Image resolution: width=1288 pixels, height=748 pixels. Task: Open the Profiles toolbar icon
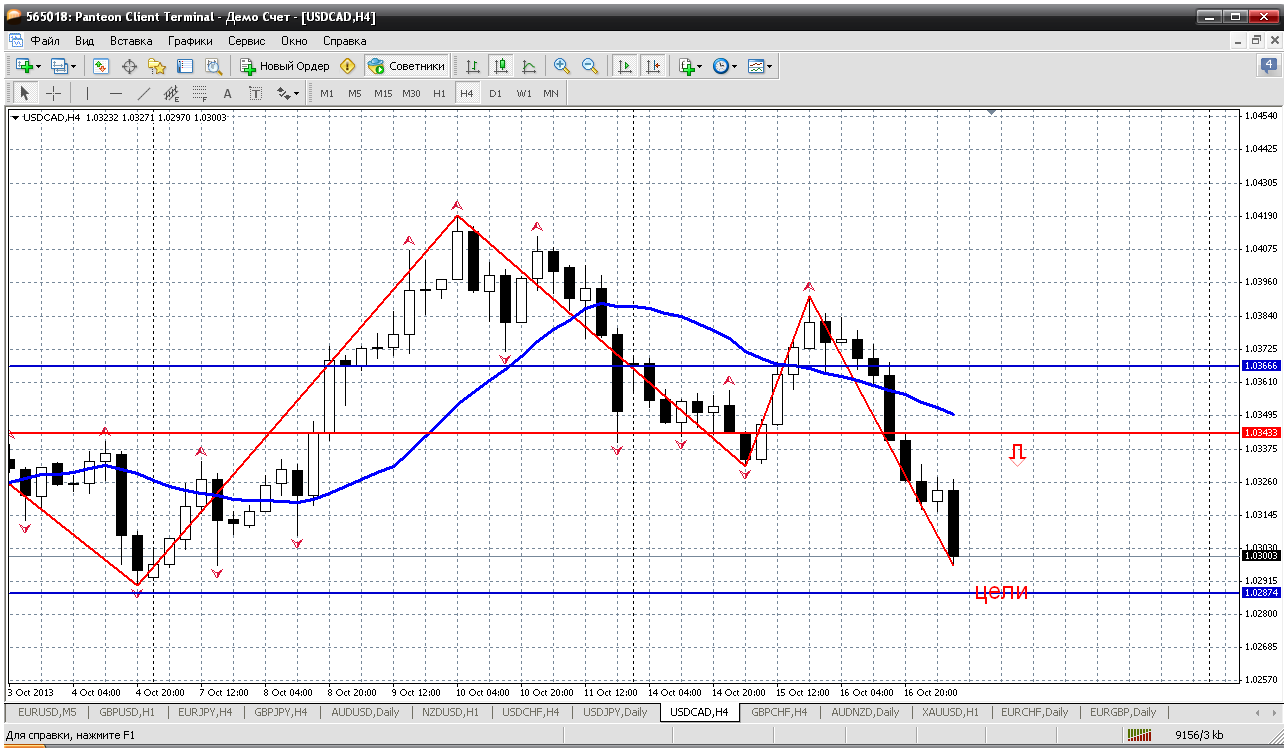click(x=62, y=66)
